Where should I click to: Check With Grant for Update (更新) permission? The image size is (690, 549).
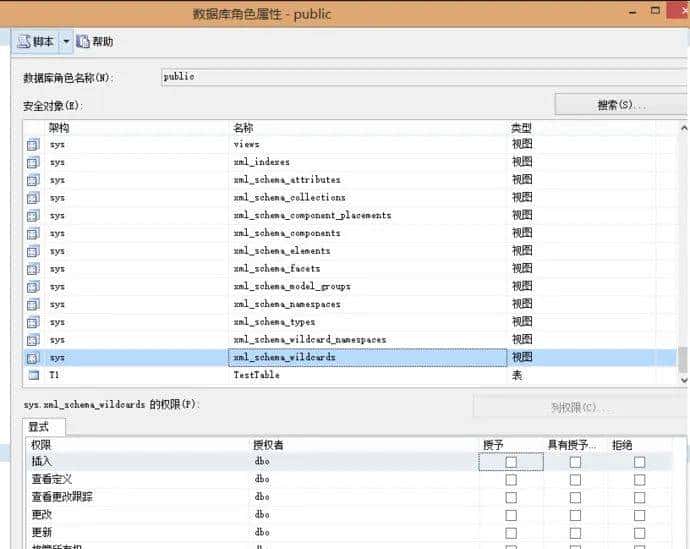tap(575, 533)
